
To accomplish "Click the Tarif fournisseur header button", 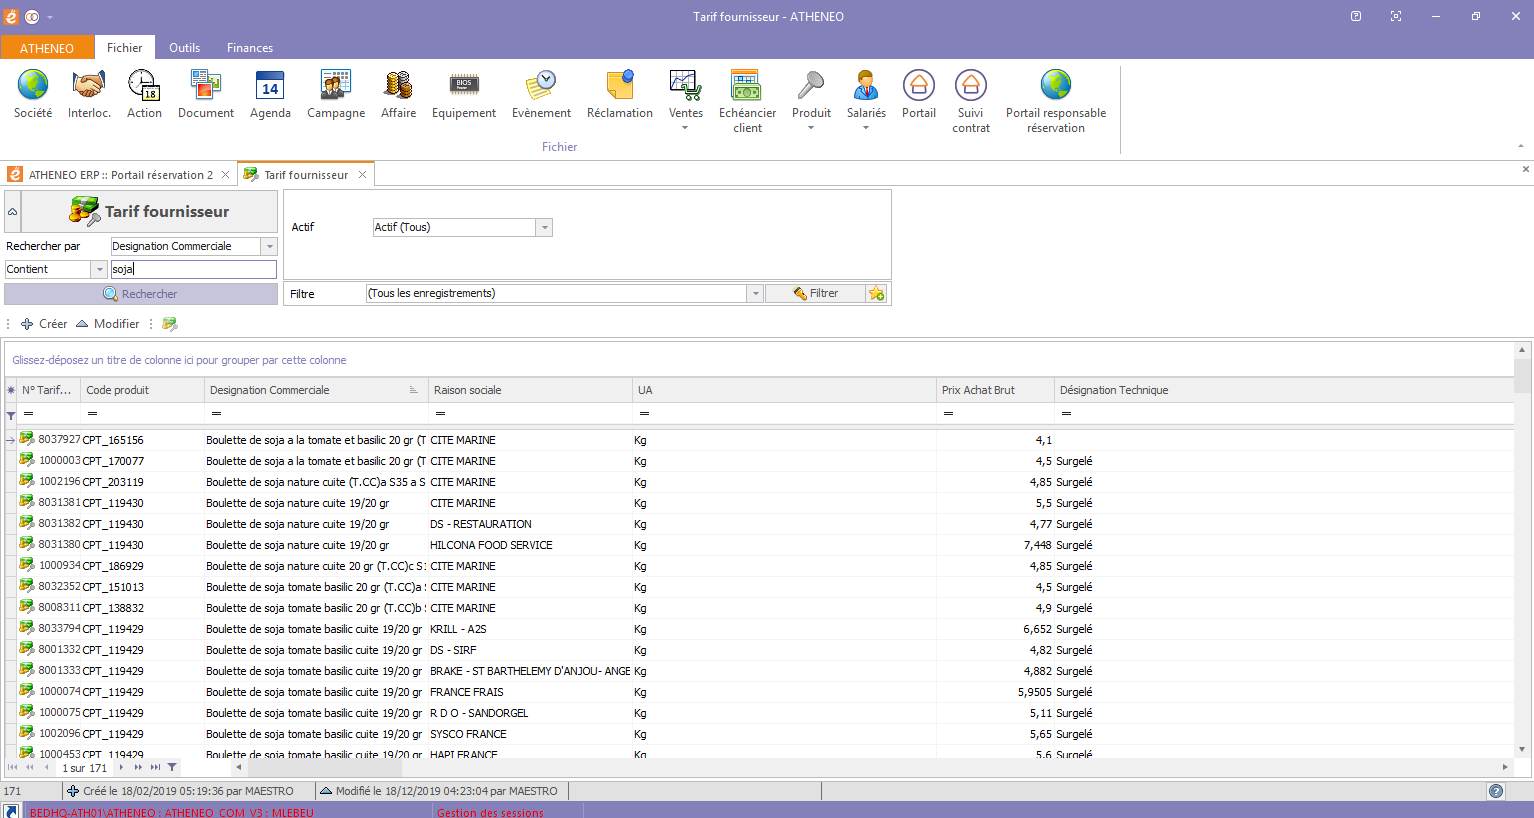I will pos(149,212).
